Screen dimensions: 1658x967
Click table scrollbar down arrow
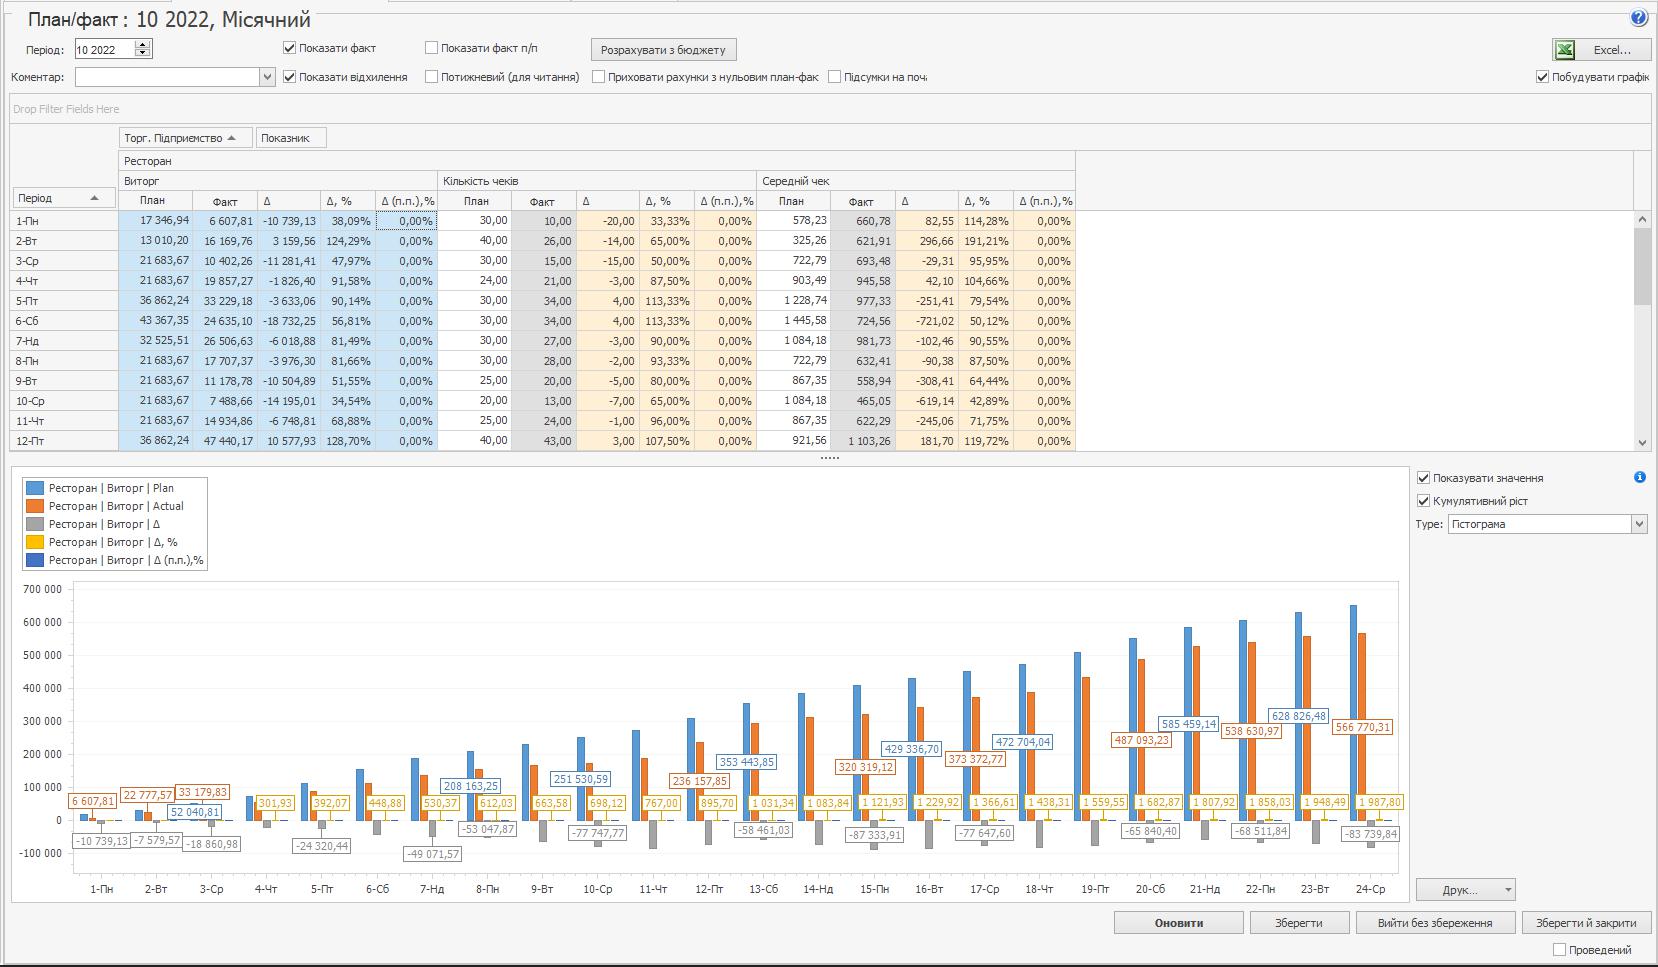(1642, 442)
